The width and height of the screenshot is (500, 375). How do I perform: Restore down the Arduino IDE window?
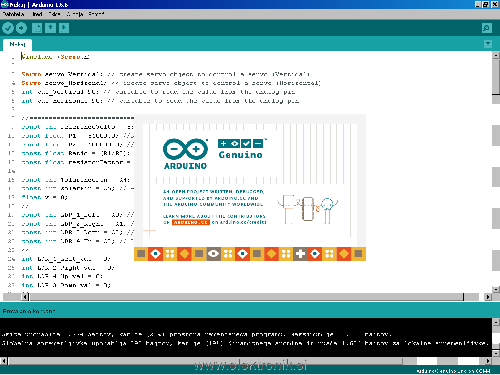486,4
